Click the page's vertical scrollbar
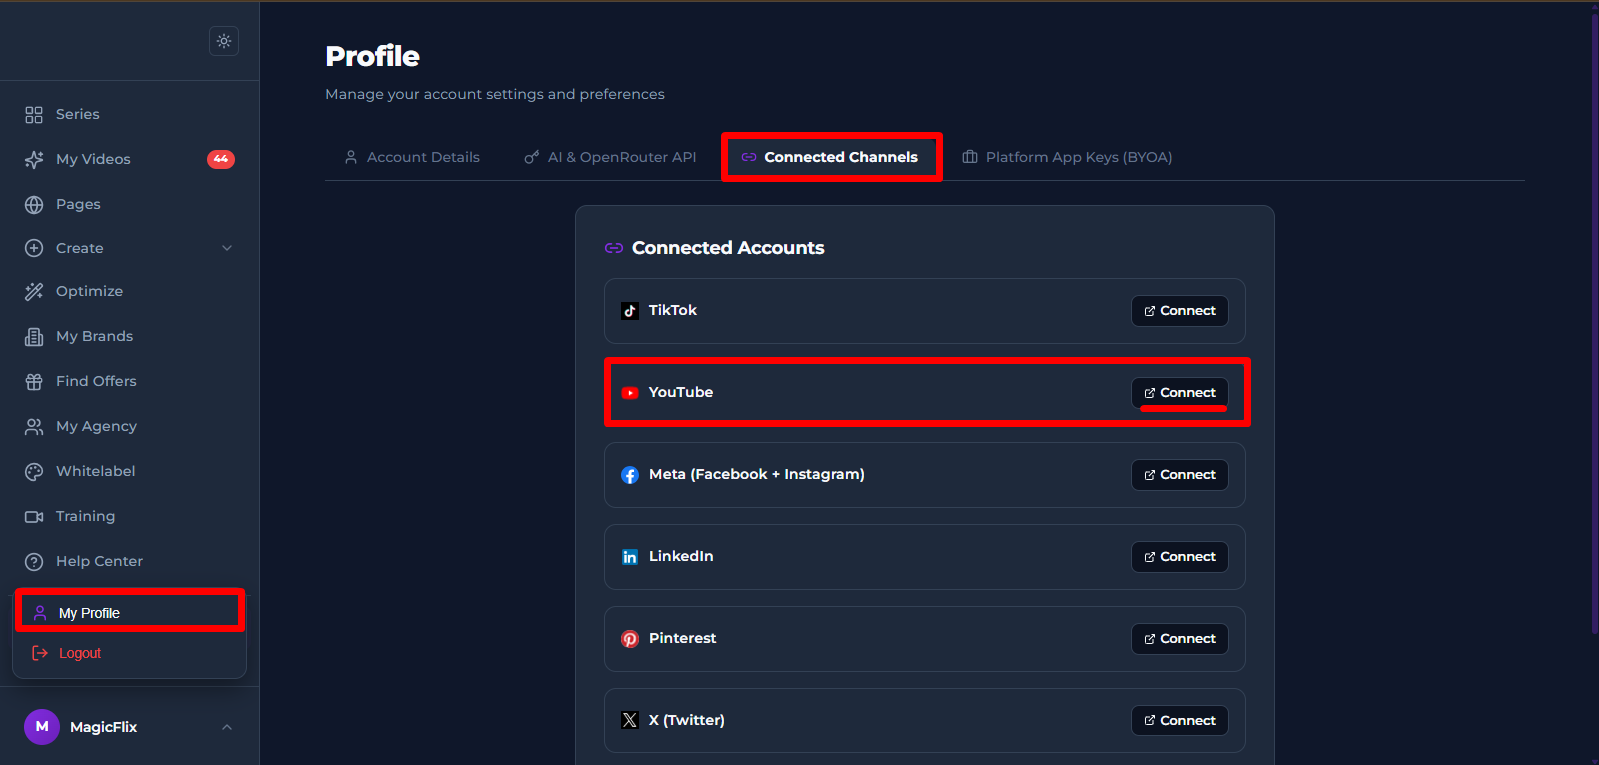Viewport: 1599px width, 765px height. click(x=1594, y=325)
